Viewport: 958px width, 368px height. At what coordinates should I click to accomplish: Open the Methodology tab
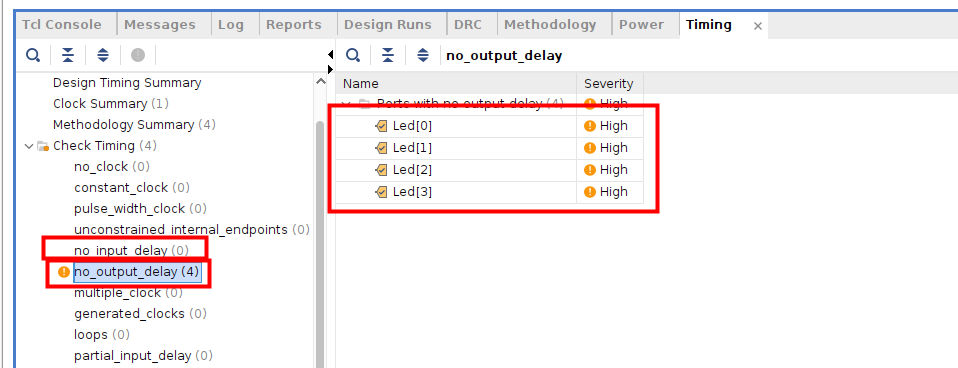pyautogui.click(x=550, y=25)
